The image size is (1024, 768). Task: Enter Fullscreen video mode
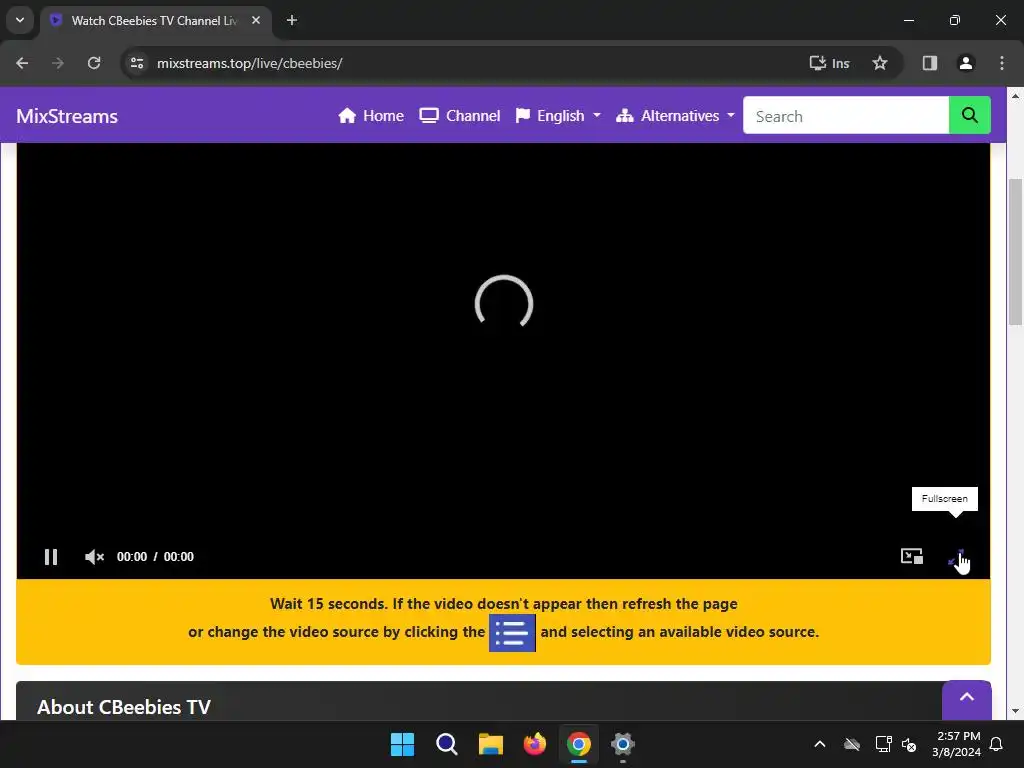(x=956, y=557)
